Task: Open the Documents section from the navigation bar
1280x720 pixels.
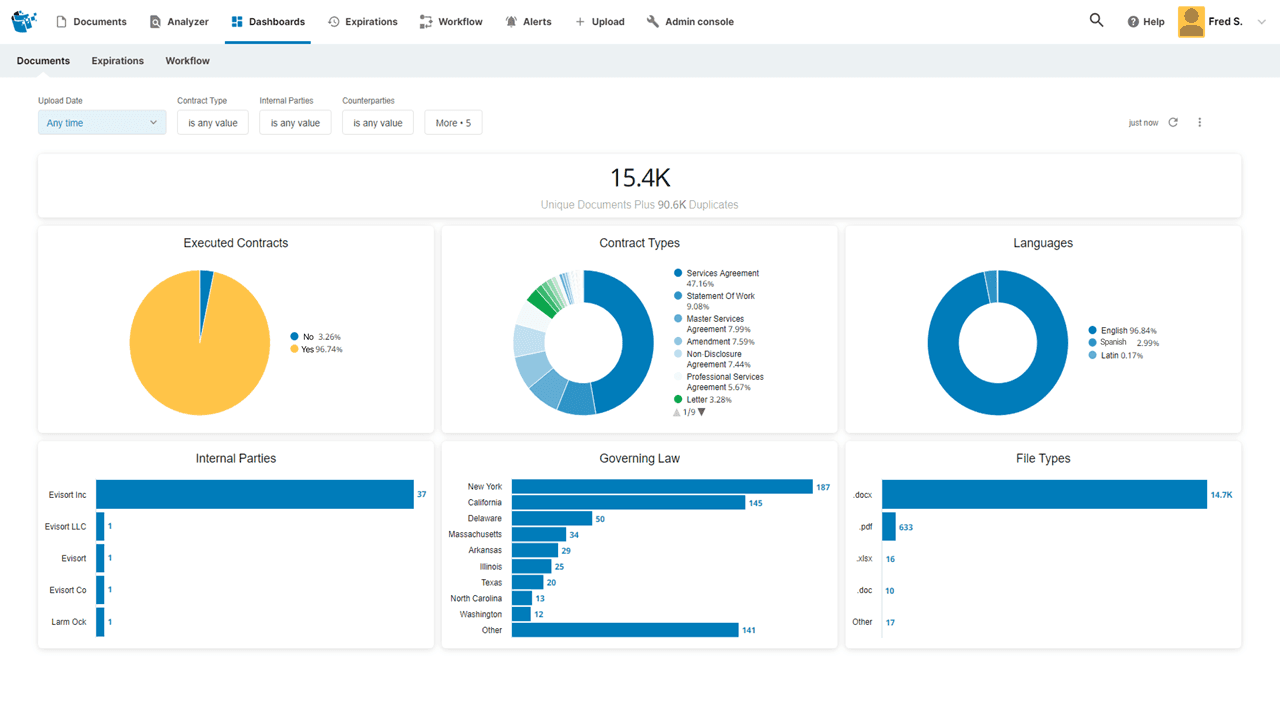Action: point(91,21)
